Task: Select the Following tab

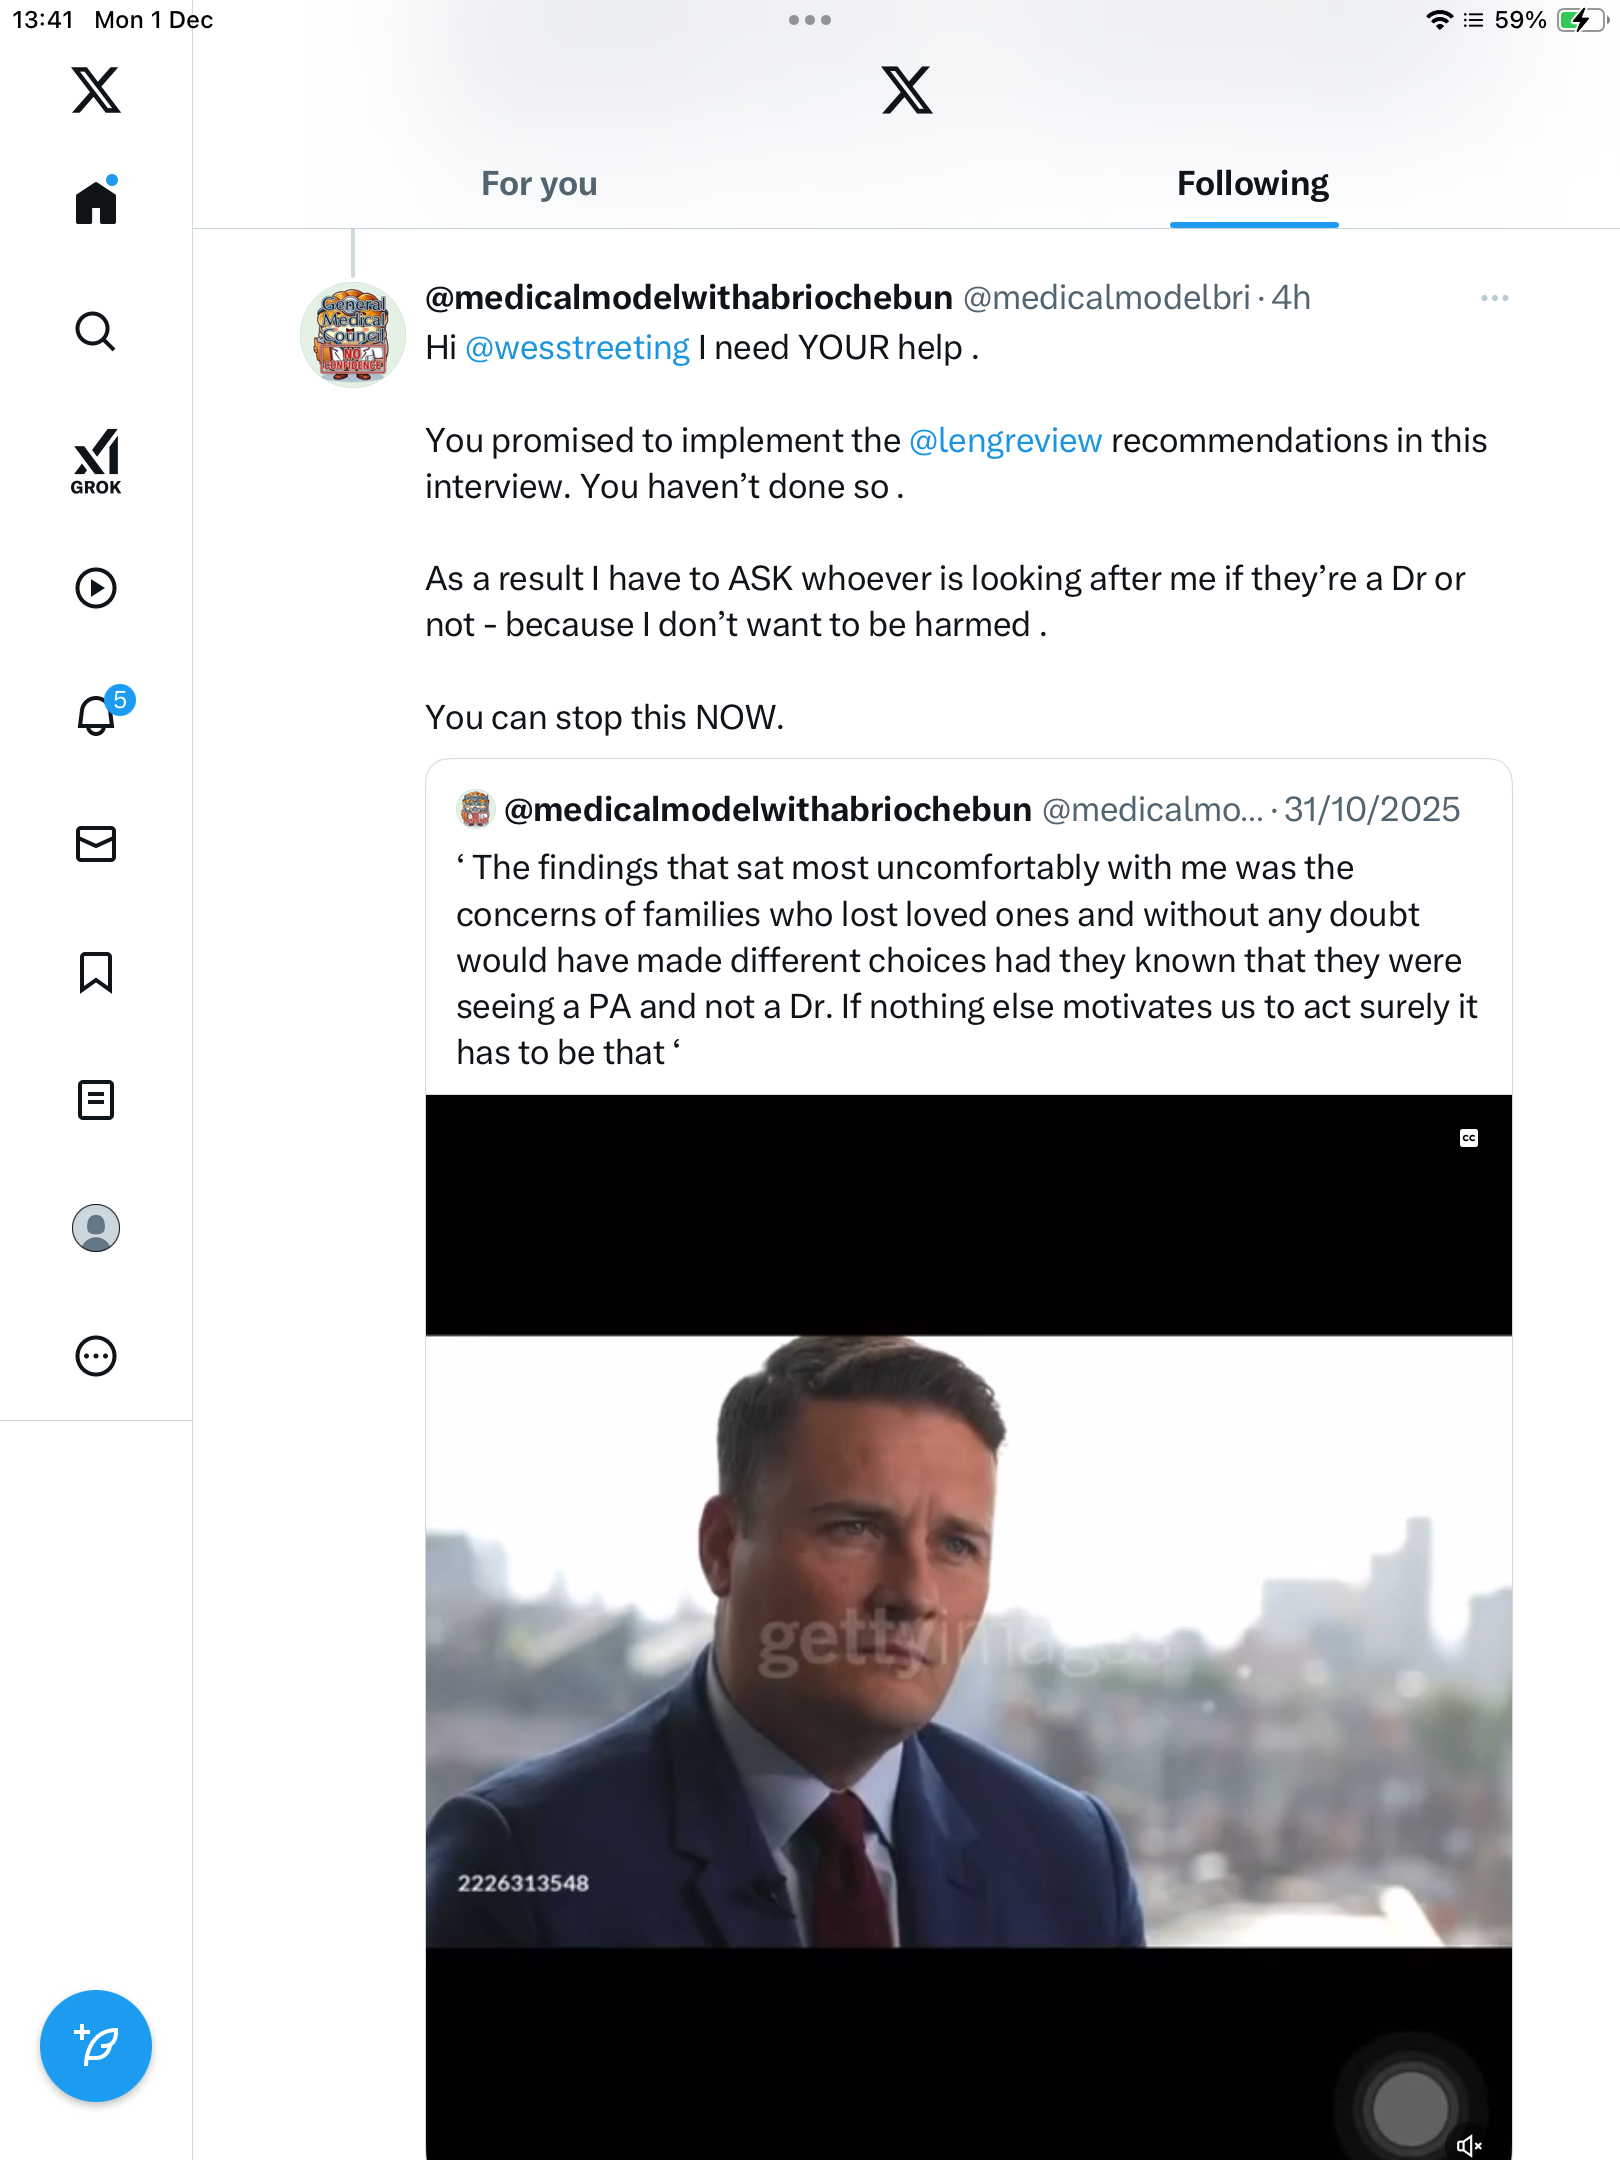Action: click(x=1252, y=184)
